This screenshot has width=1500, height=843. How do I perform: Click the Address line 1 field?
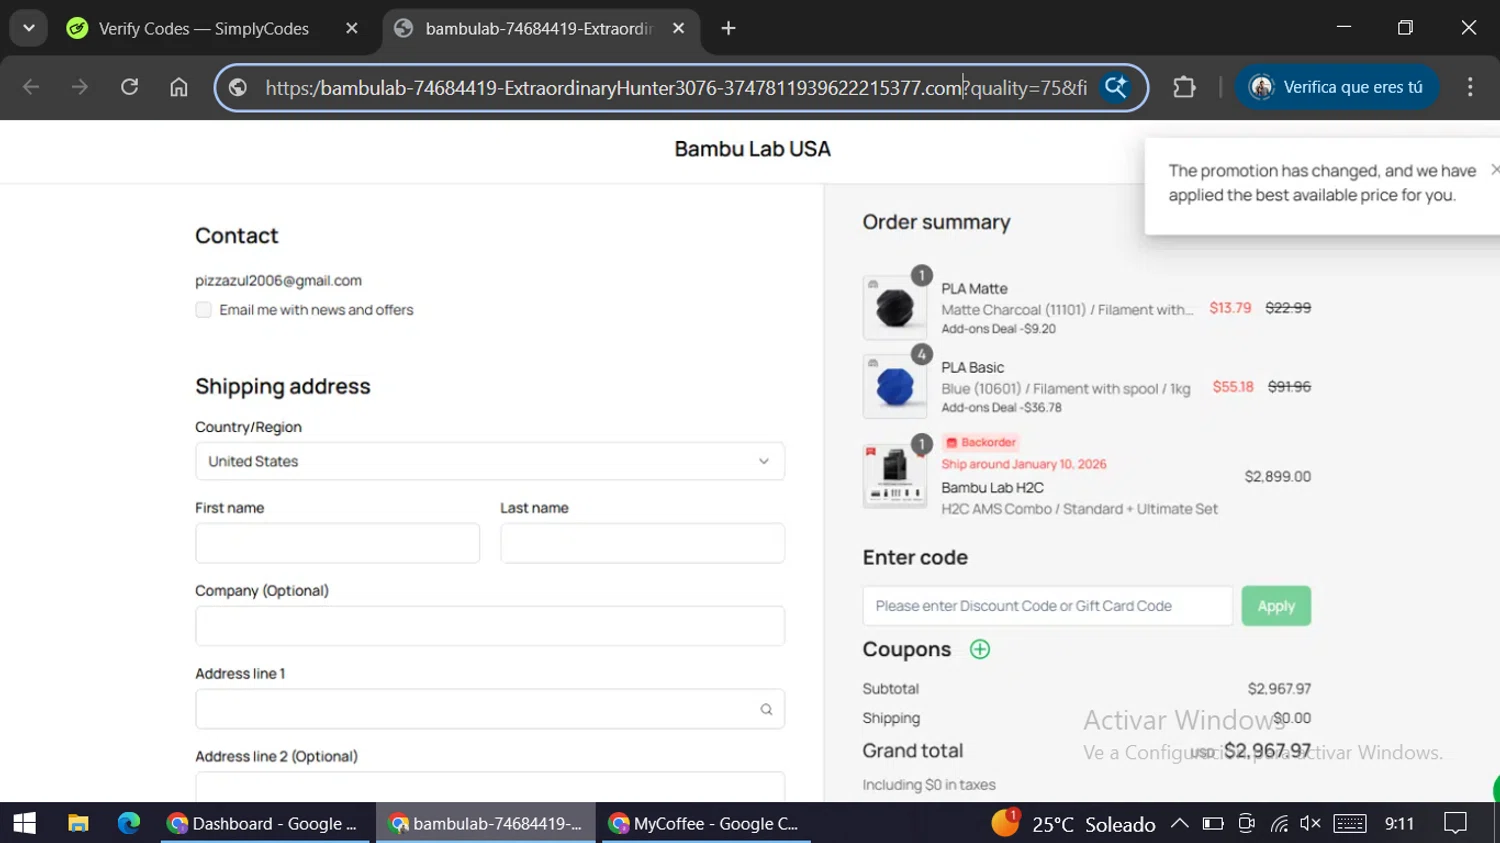(x=490, y=709)
